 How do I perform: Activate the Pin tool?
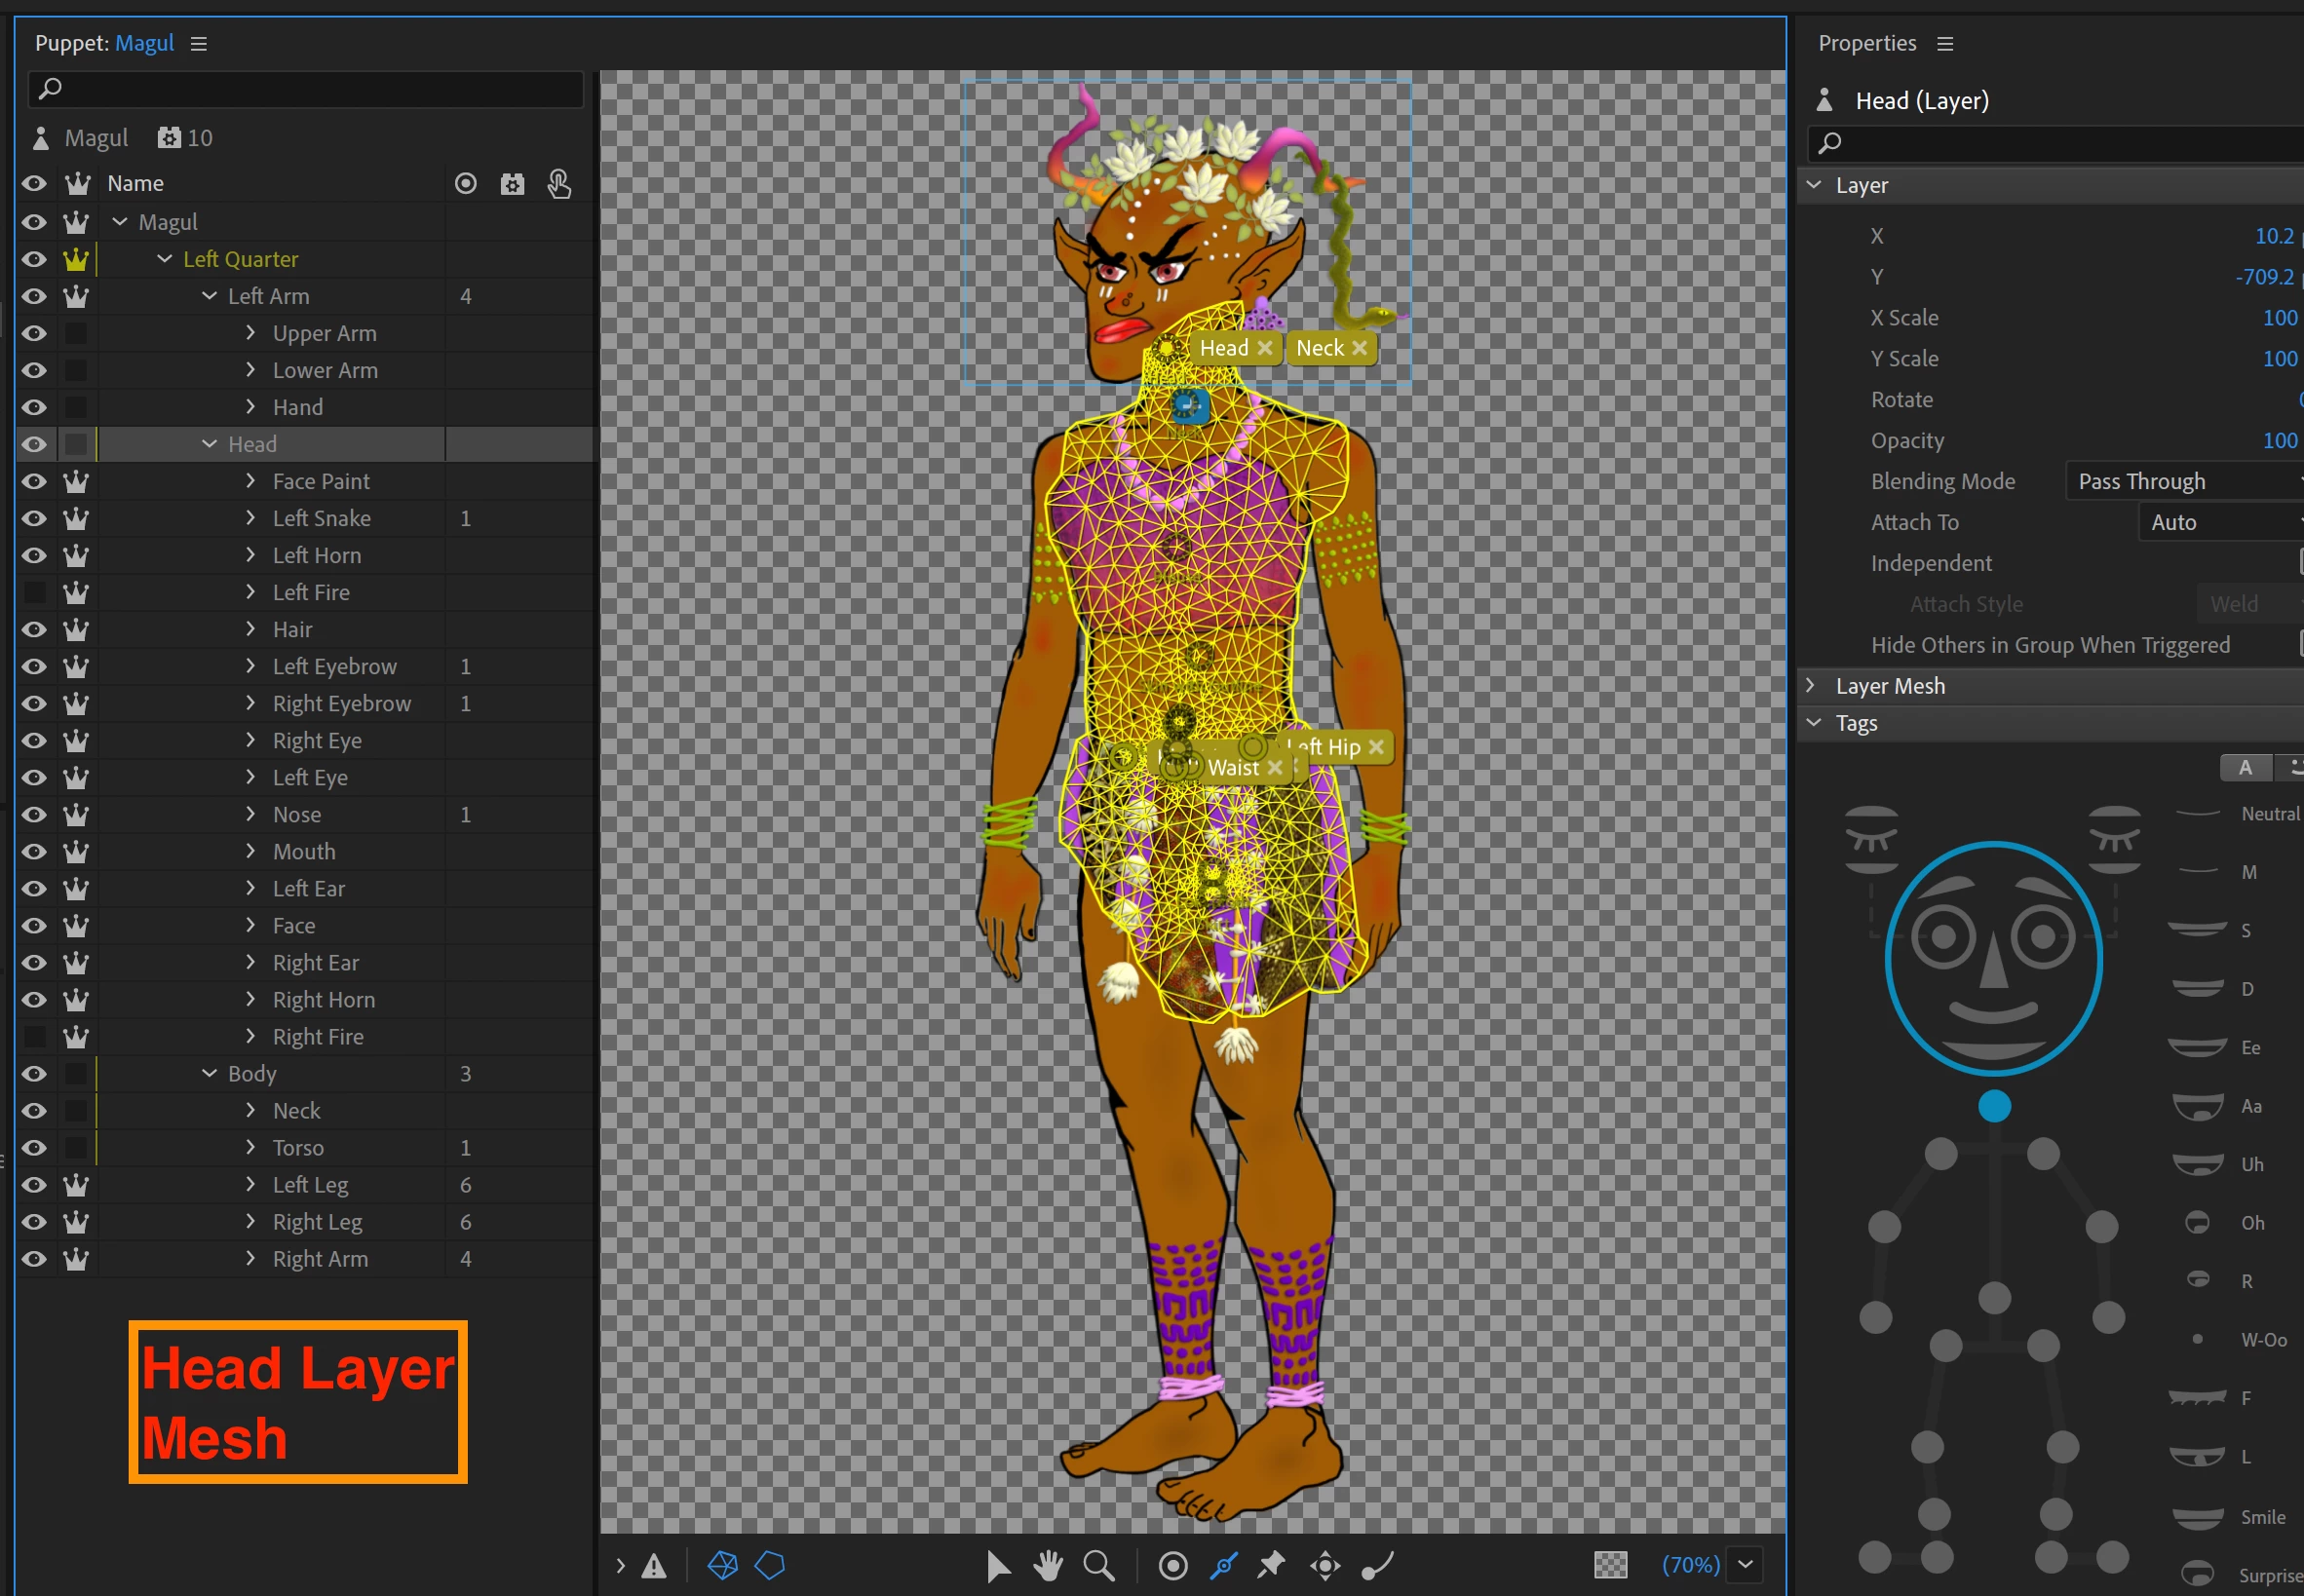click(x=1271, y=1564)
